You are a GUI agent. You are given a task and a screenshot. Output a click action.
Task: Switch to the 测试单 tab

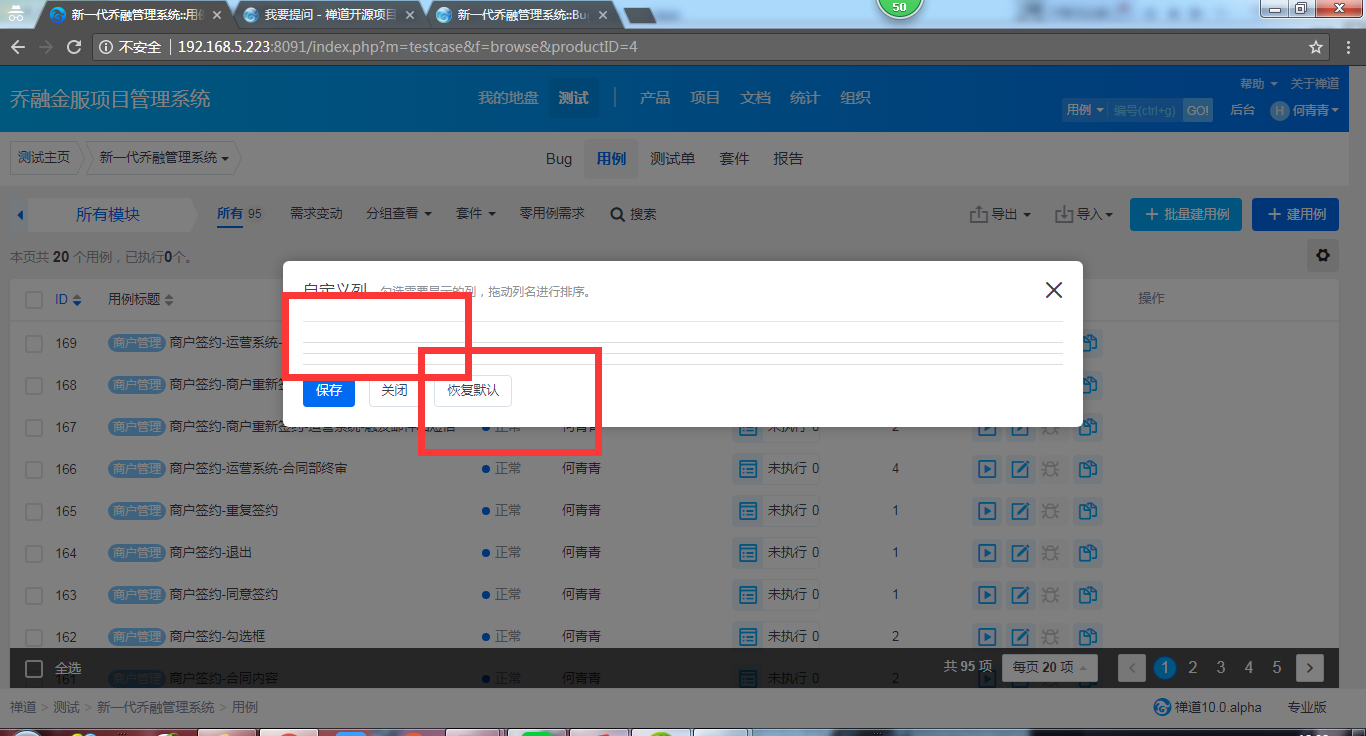pos(672,159)
